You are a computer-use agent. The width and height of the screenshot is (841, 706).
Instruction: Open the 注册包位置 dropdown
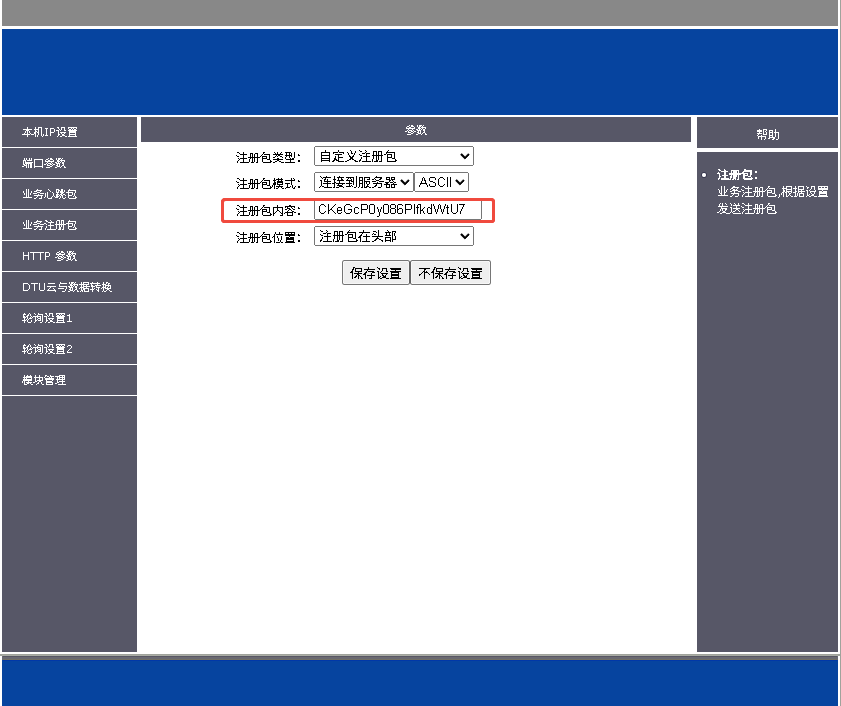point(393,237)
